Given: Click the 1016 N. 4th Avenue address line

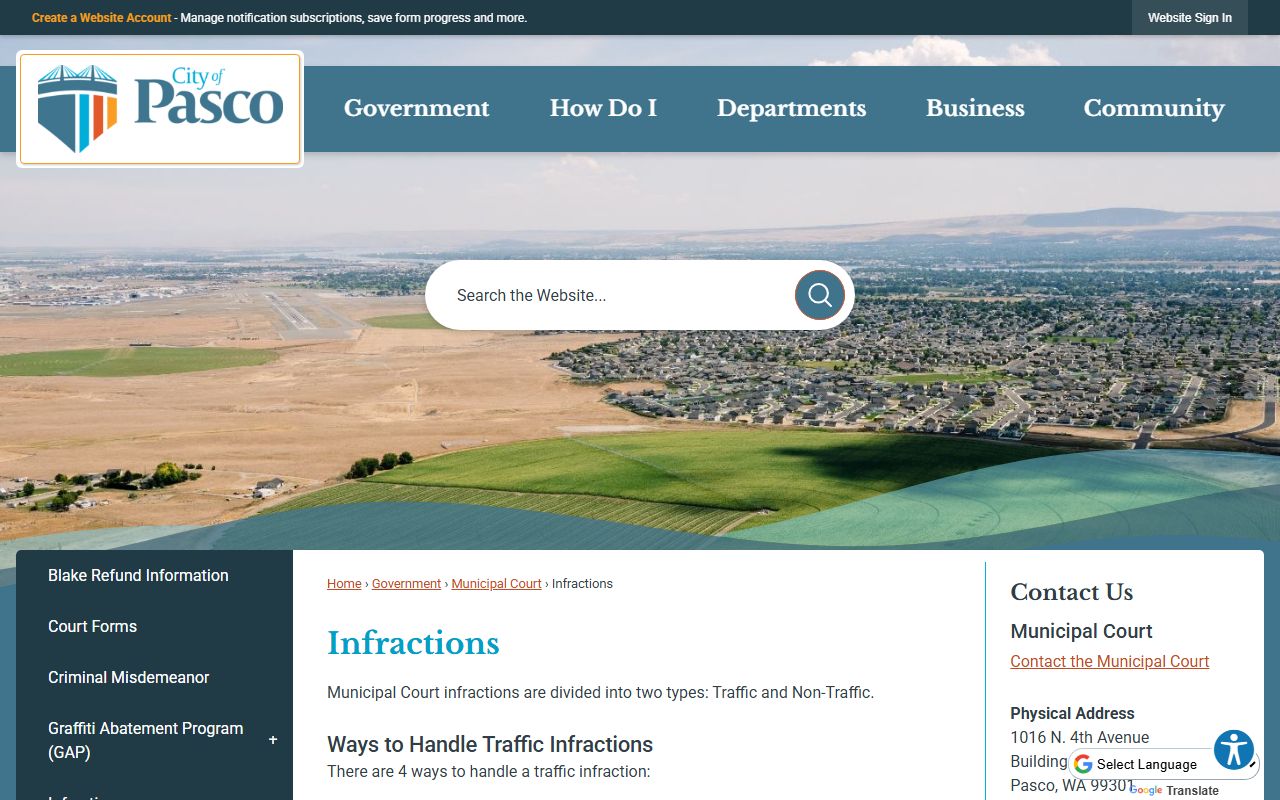Looking at the screenshot, I should tap(1080, 737).
